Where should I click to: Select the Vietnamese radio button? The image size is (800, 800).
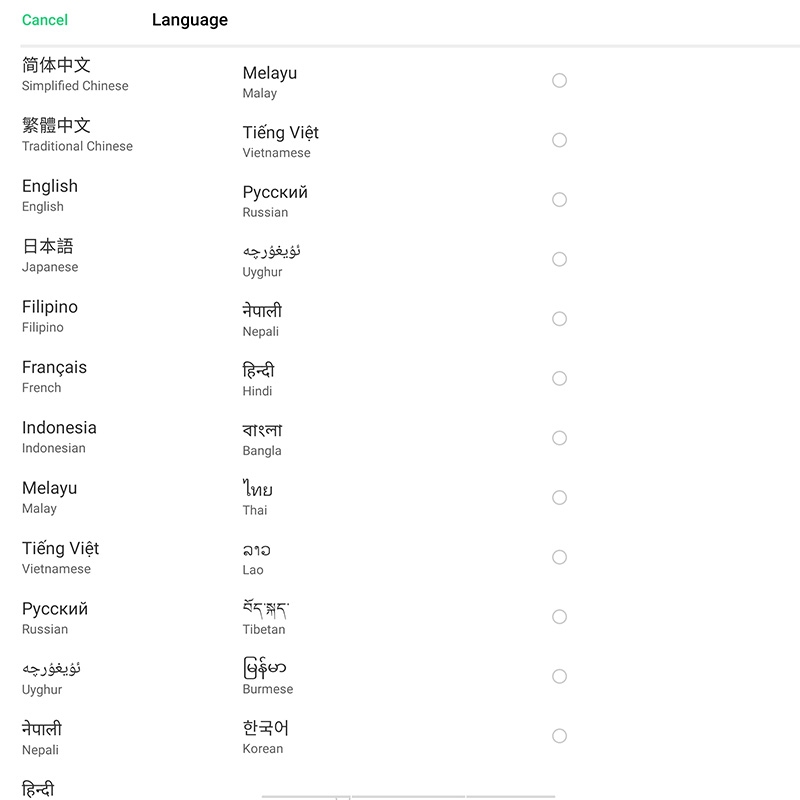pos(559,140)
